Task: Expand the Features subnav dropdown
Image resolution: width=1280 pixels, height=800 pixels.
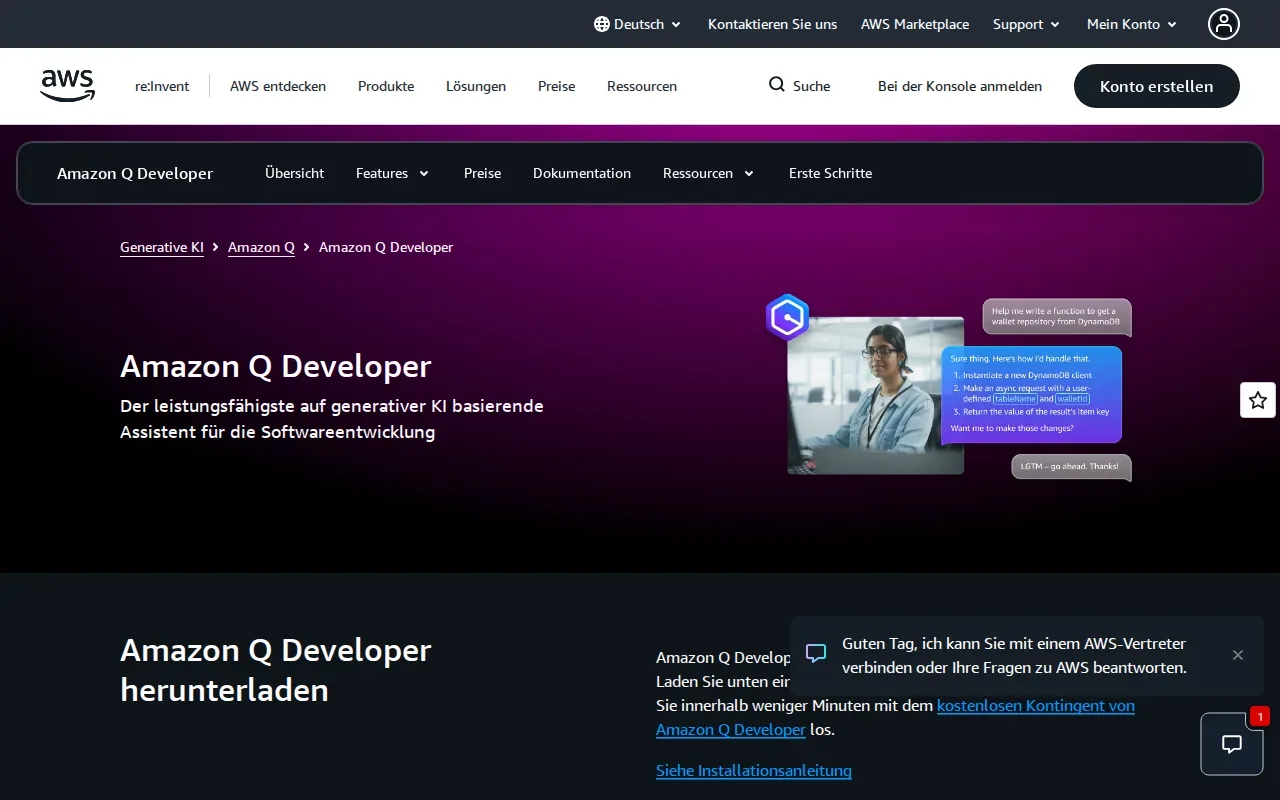Action: (x=392, y=173)
